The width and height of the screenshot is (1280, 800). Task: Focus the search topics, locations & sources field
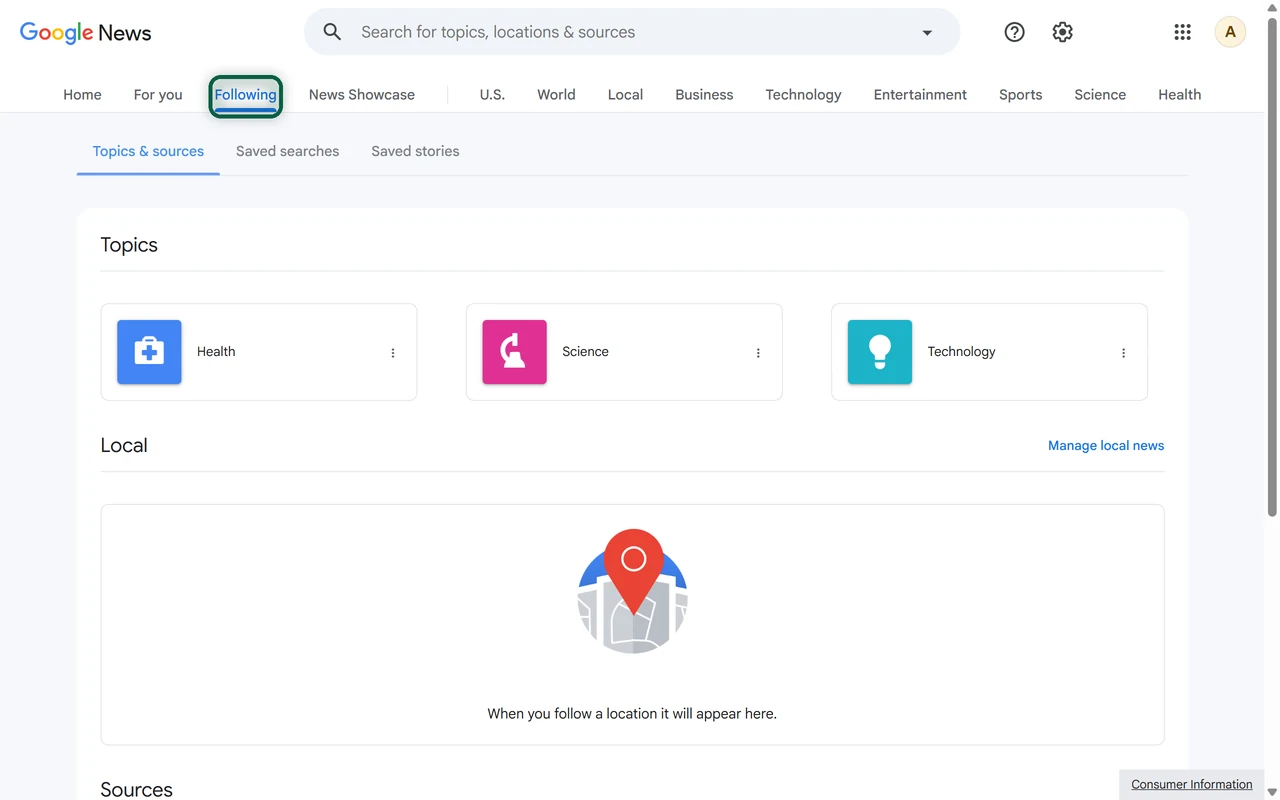(632, 32)
